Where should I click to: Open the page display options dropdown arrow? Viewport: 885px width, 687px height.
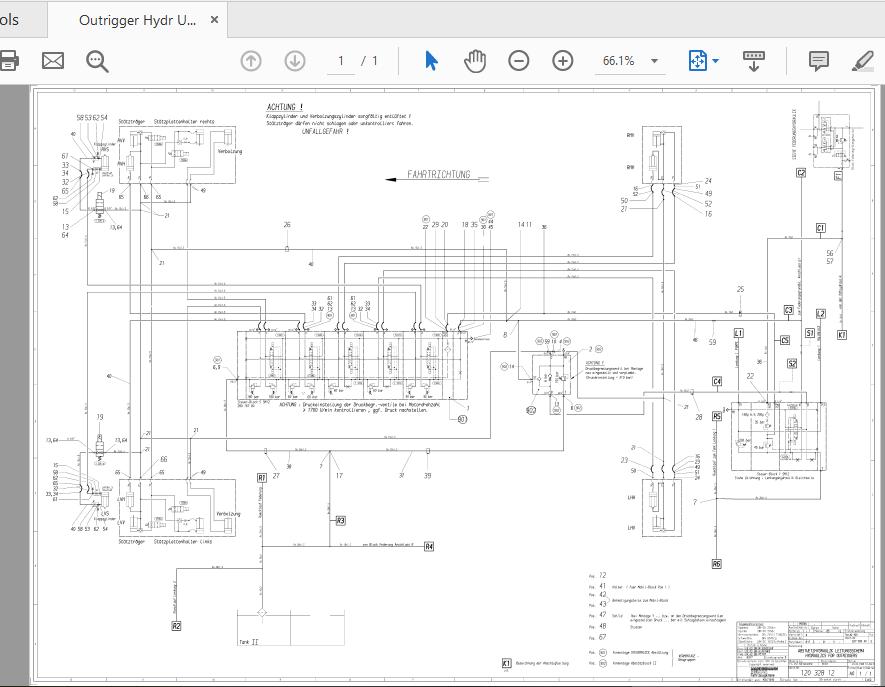tap(716, 60)
